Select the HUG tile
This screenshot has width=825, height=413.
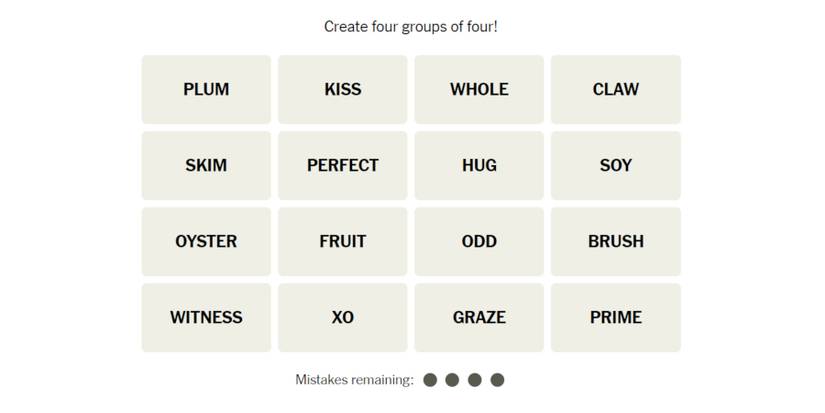tap(479, 165)
